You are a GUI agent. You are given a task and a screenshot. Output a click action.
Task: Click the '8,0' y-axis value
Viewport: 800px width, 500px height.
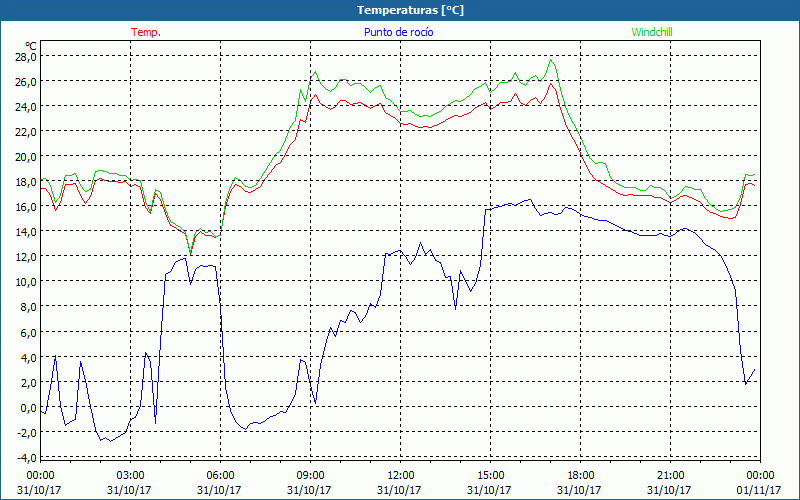click(29, 307)
